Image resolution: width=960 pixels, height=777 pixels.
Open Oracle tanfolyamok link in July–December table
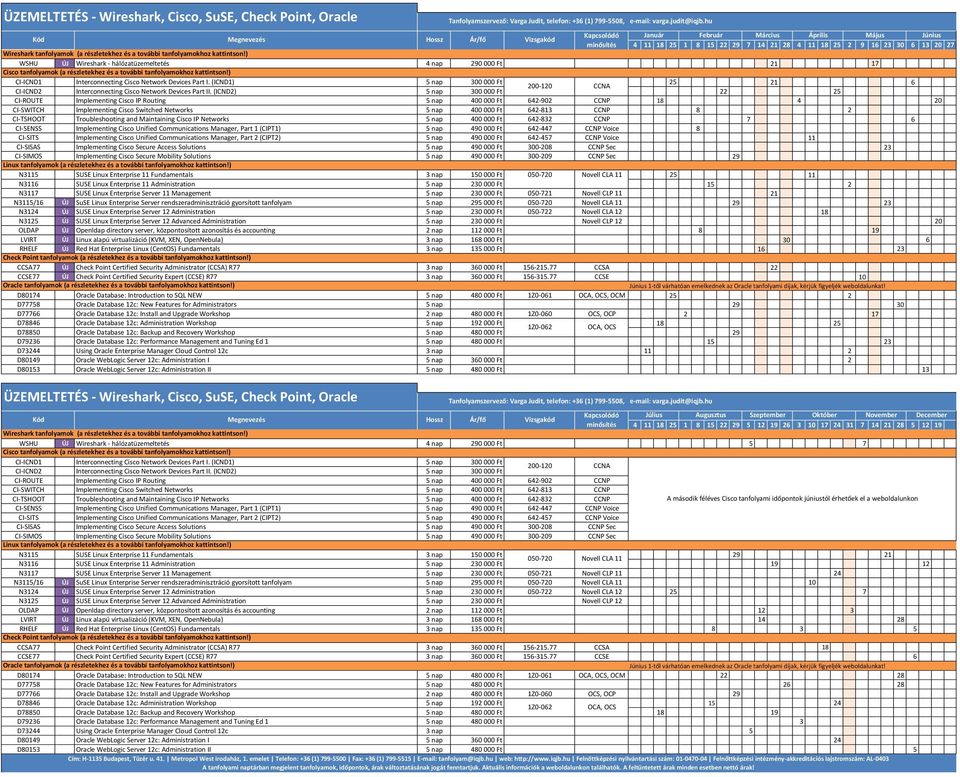point(119,665)
